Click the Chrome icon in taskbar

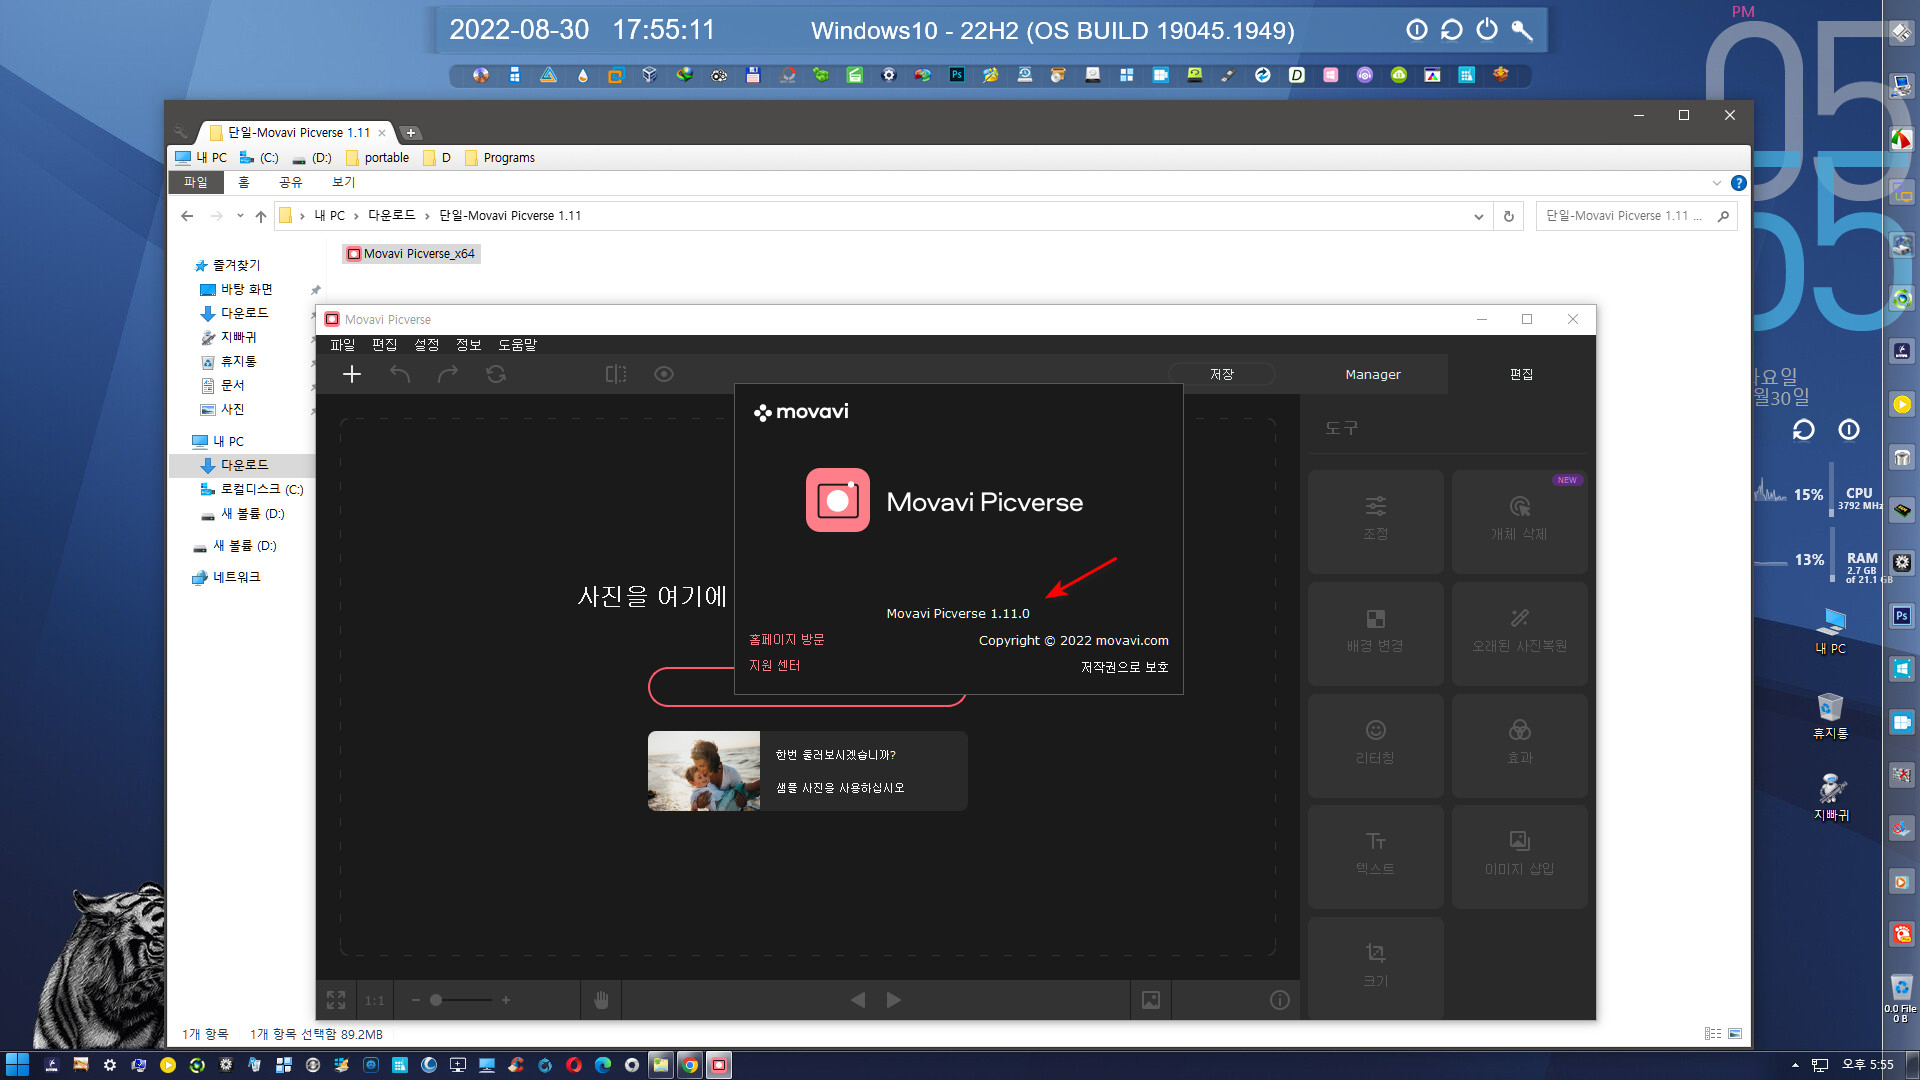(x=690, y=1065)
